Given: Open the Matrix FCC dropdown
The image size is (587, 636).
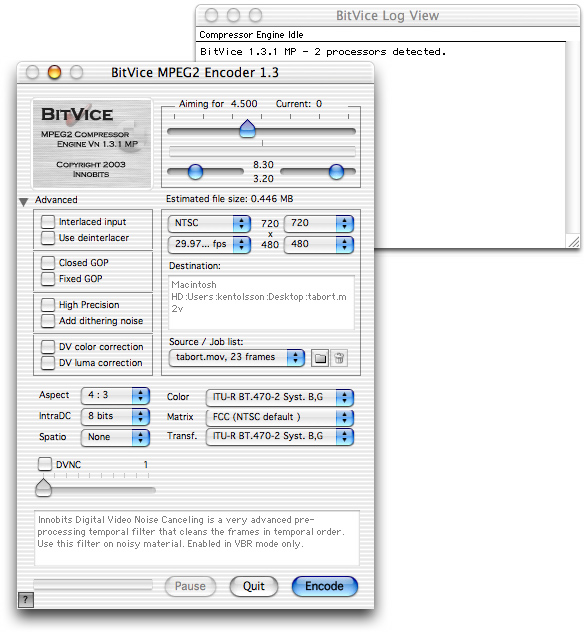Looking at the screenshot, I should tap(280, 417).
